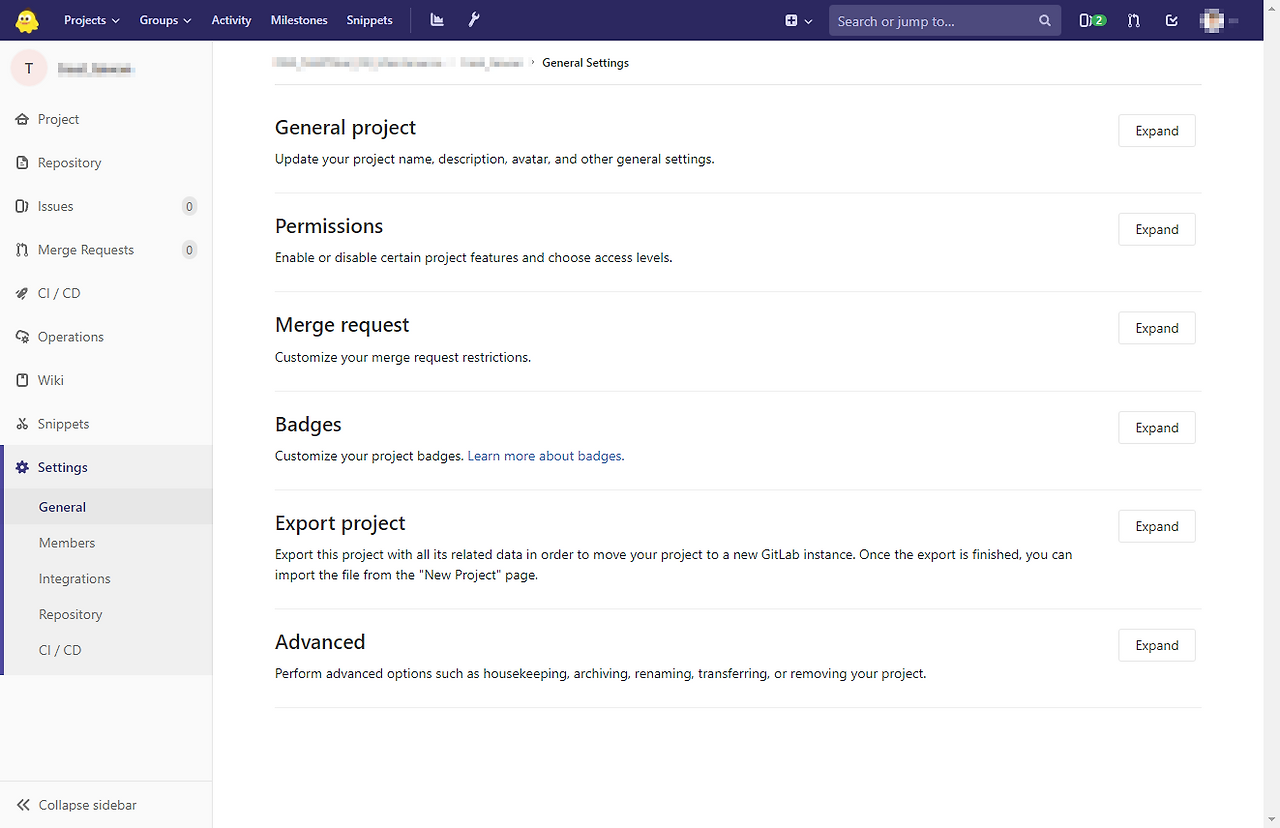This screenshot has width=1280, height=828.
Task: Click the merge requests icon in navbar
Action: (1133, 20)
